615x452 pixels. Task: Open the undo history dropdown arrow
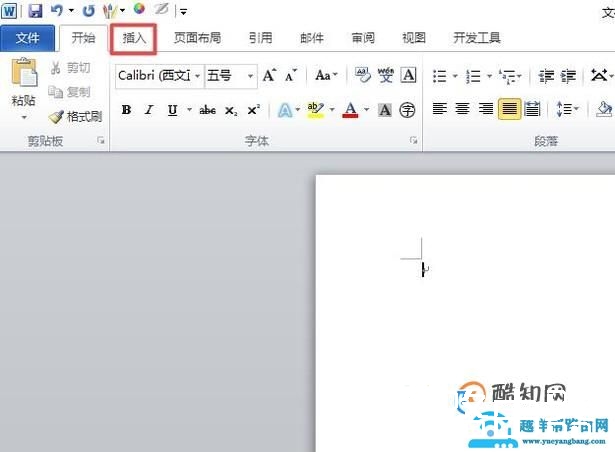71,11
